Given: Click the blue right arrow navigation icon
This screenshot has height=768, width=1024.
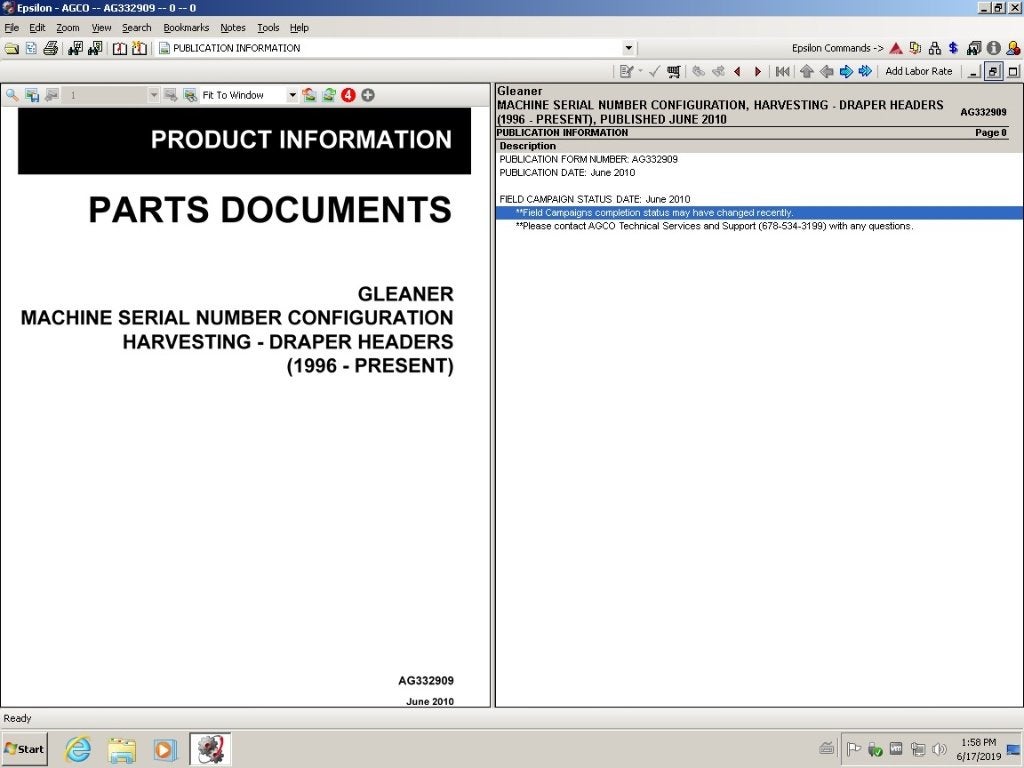Looking at the screenshot, I should tap(846, 71).
